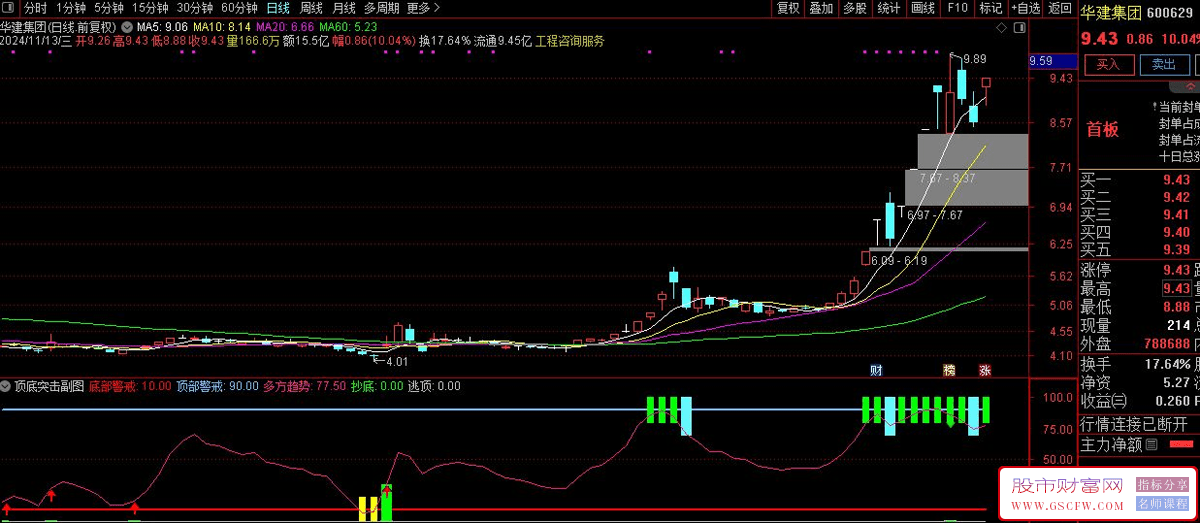
Task: Click the 返回 back button
Action: (1060, 8)
